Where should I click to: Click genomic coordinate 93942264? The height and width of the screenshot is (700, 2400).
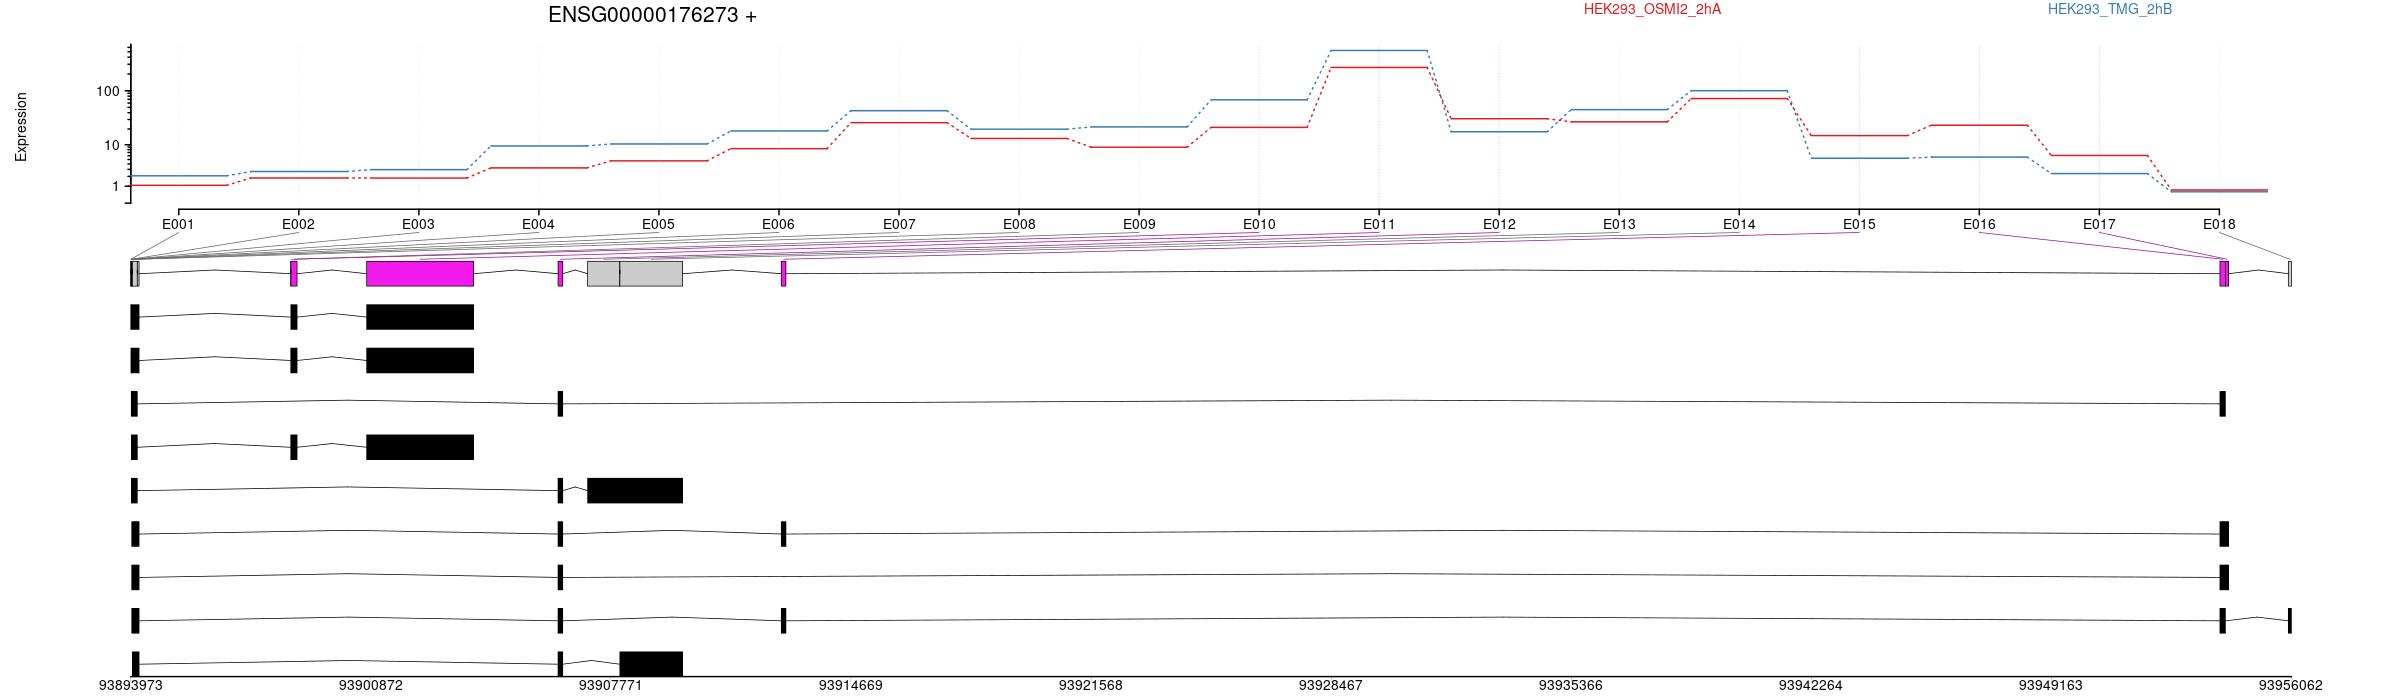tap(1811, 685)
